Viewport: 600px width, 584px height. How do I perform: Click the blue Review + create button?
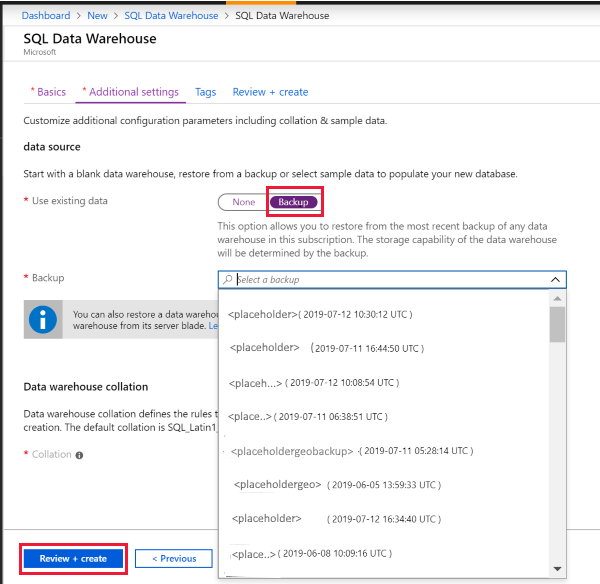coord(73,559)
